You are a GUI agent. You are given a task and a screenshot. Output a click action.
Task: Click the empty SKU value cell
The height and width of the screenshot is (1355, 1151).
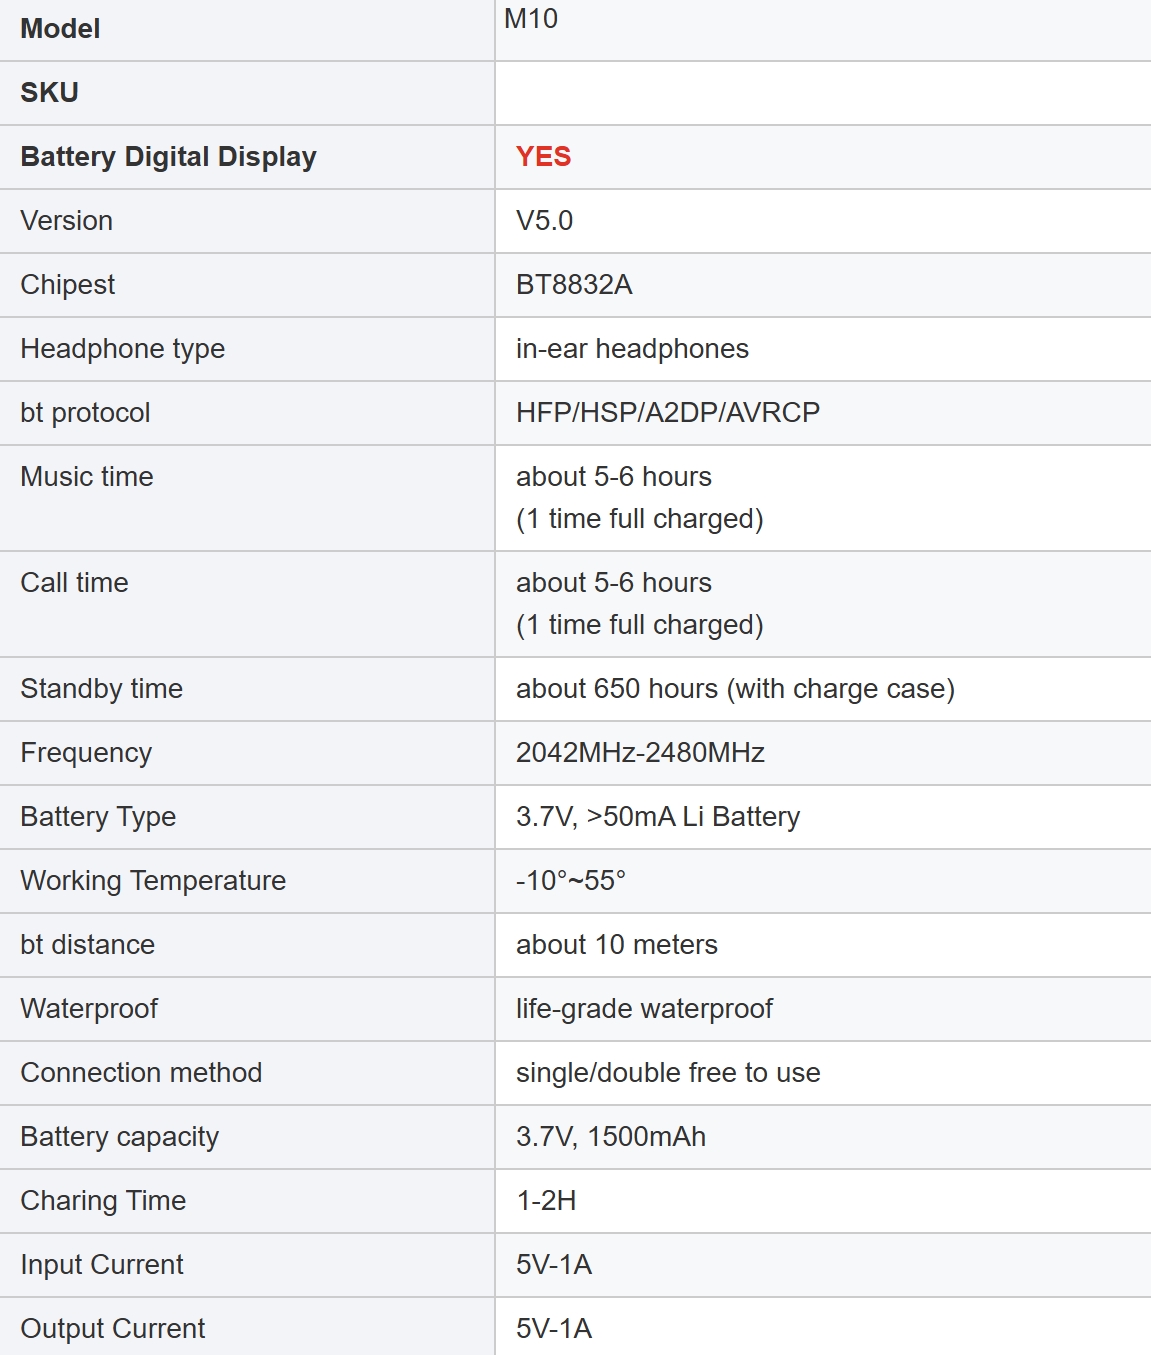click(x=822, y=93)
